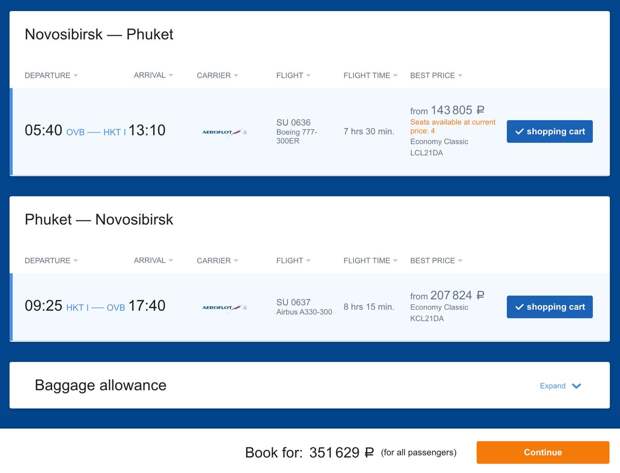Sort outbound flights by Arrival
The width and height of the screenshot is (620, 473).
click(153, 76)
